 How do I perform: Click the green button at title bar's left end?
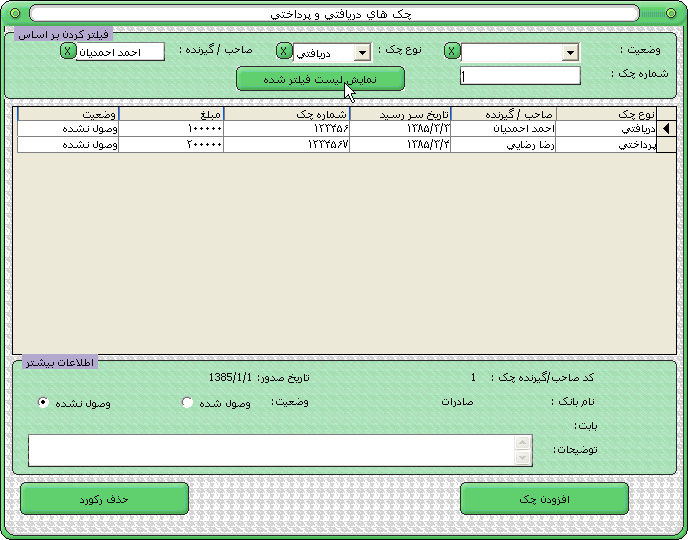pyautogui.click(x=15, y=14)
